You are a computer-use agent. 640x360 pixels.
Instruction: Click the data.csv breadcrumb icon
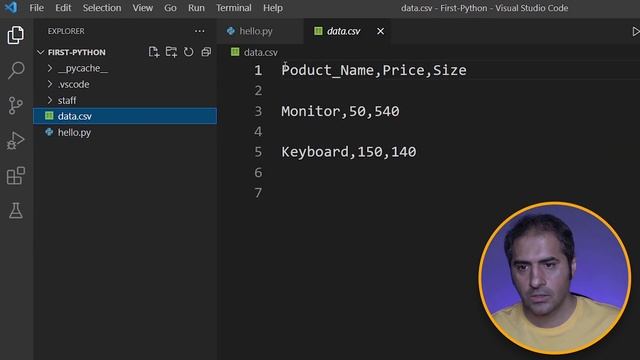(235, 52)
